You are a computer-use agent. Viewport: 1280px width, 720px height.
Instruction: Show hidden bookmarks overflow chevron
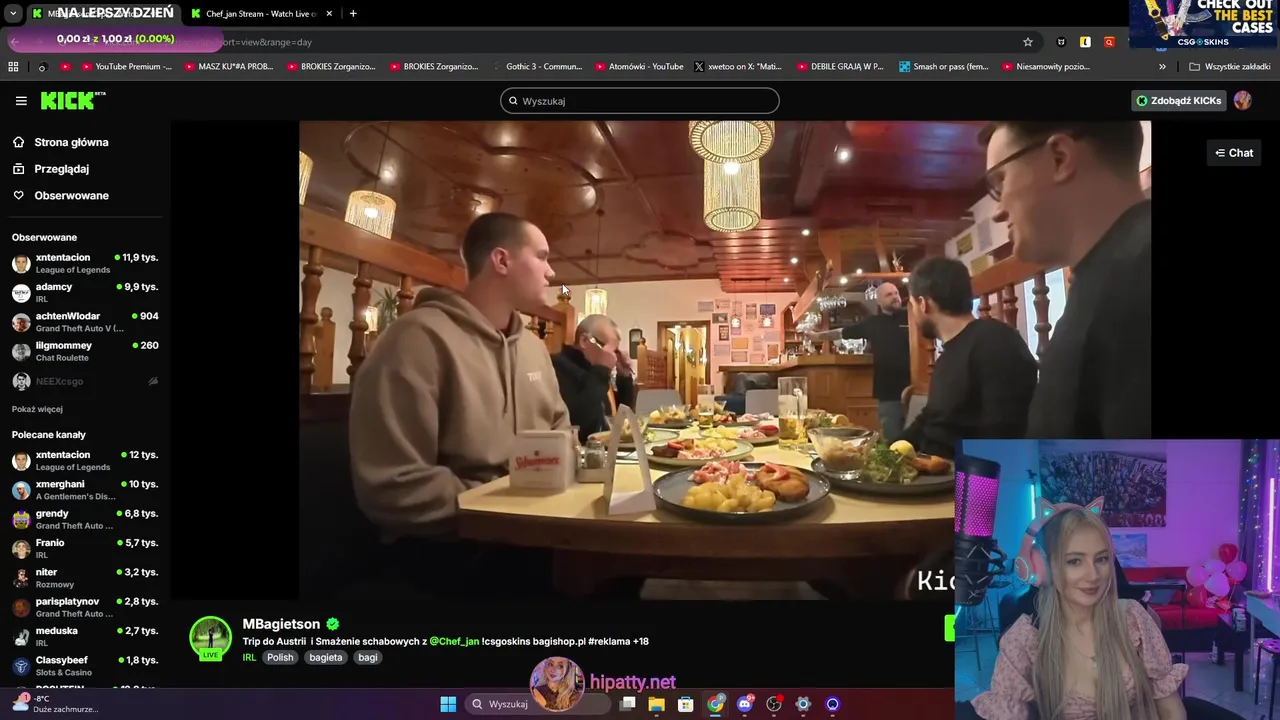pos(1162,67)
